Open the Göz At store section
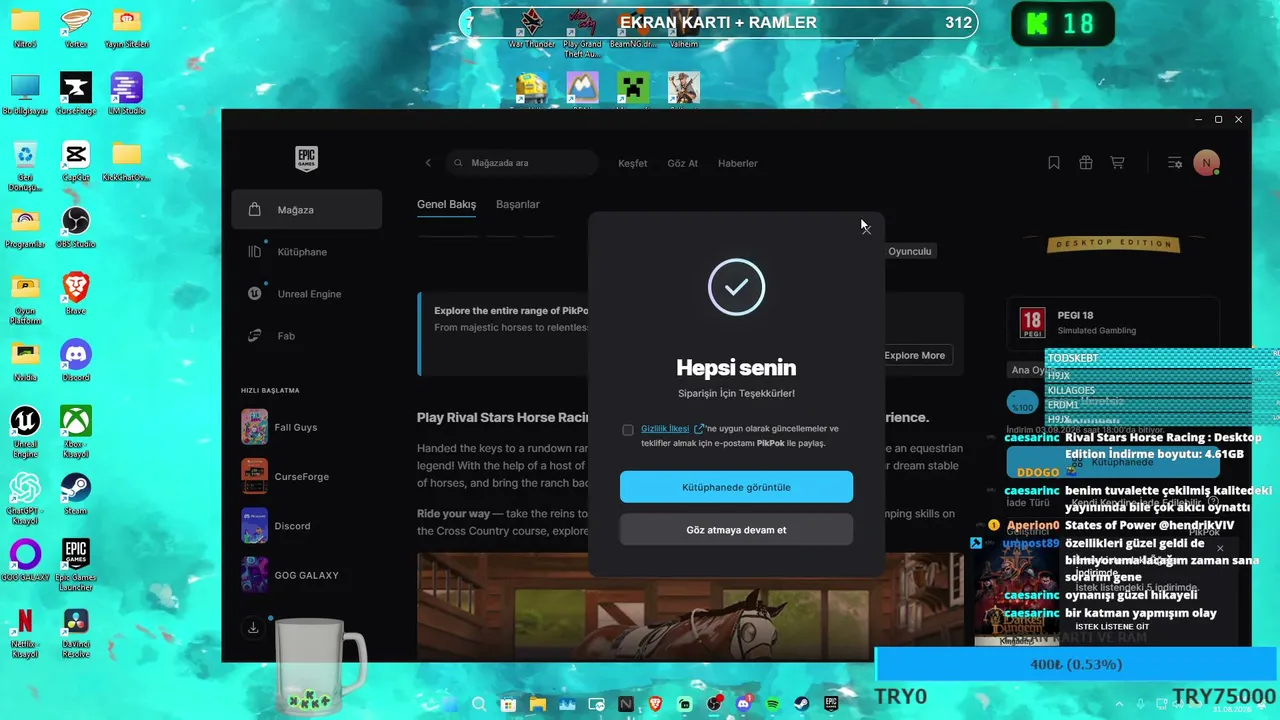Image resolution: width=1280 pixels, height=720 pixels. point(683,163)
